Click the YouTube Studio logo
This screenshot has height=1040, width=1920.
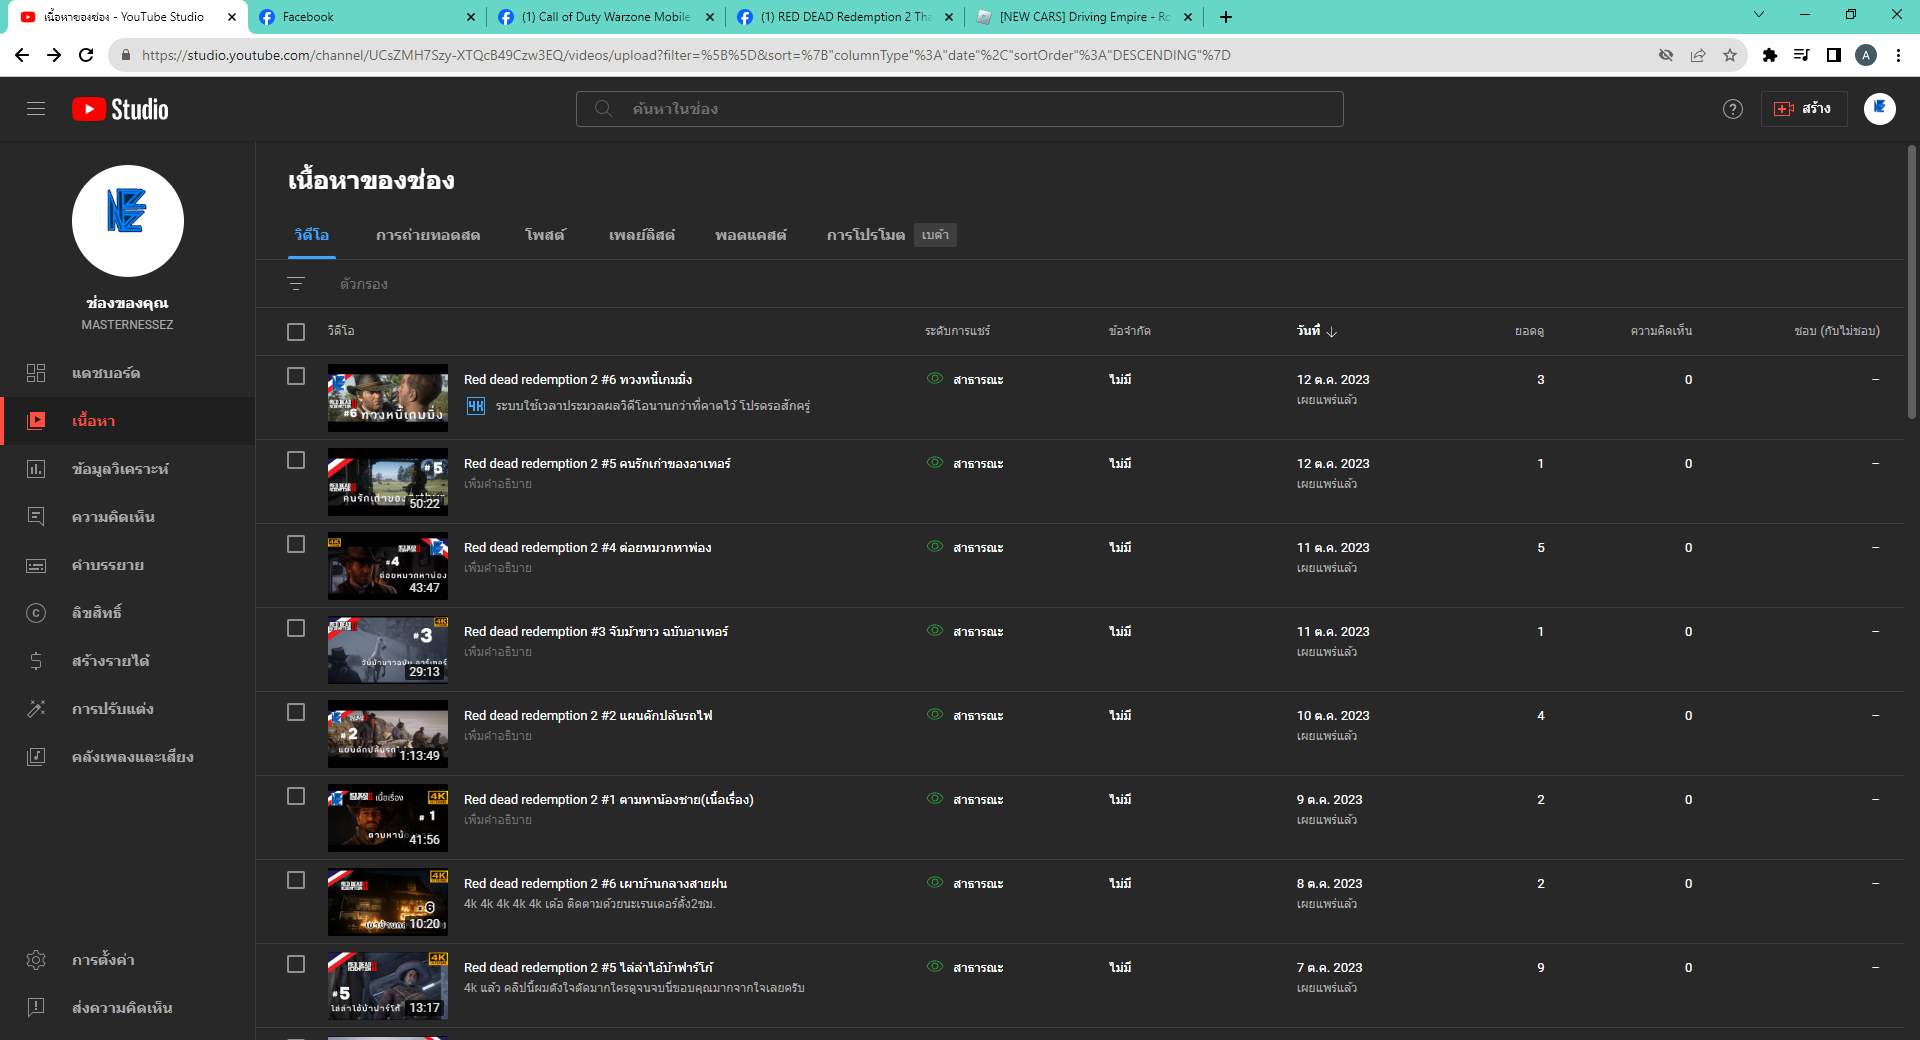[120, 109]
